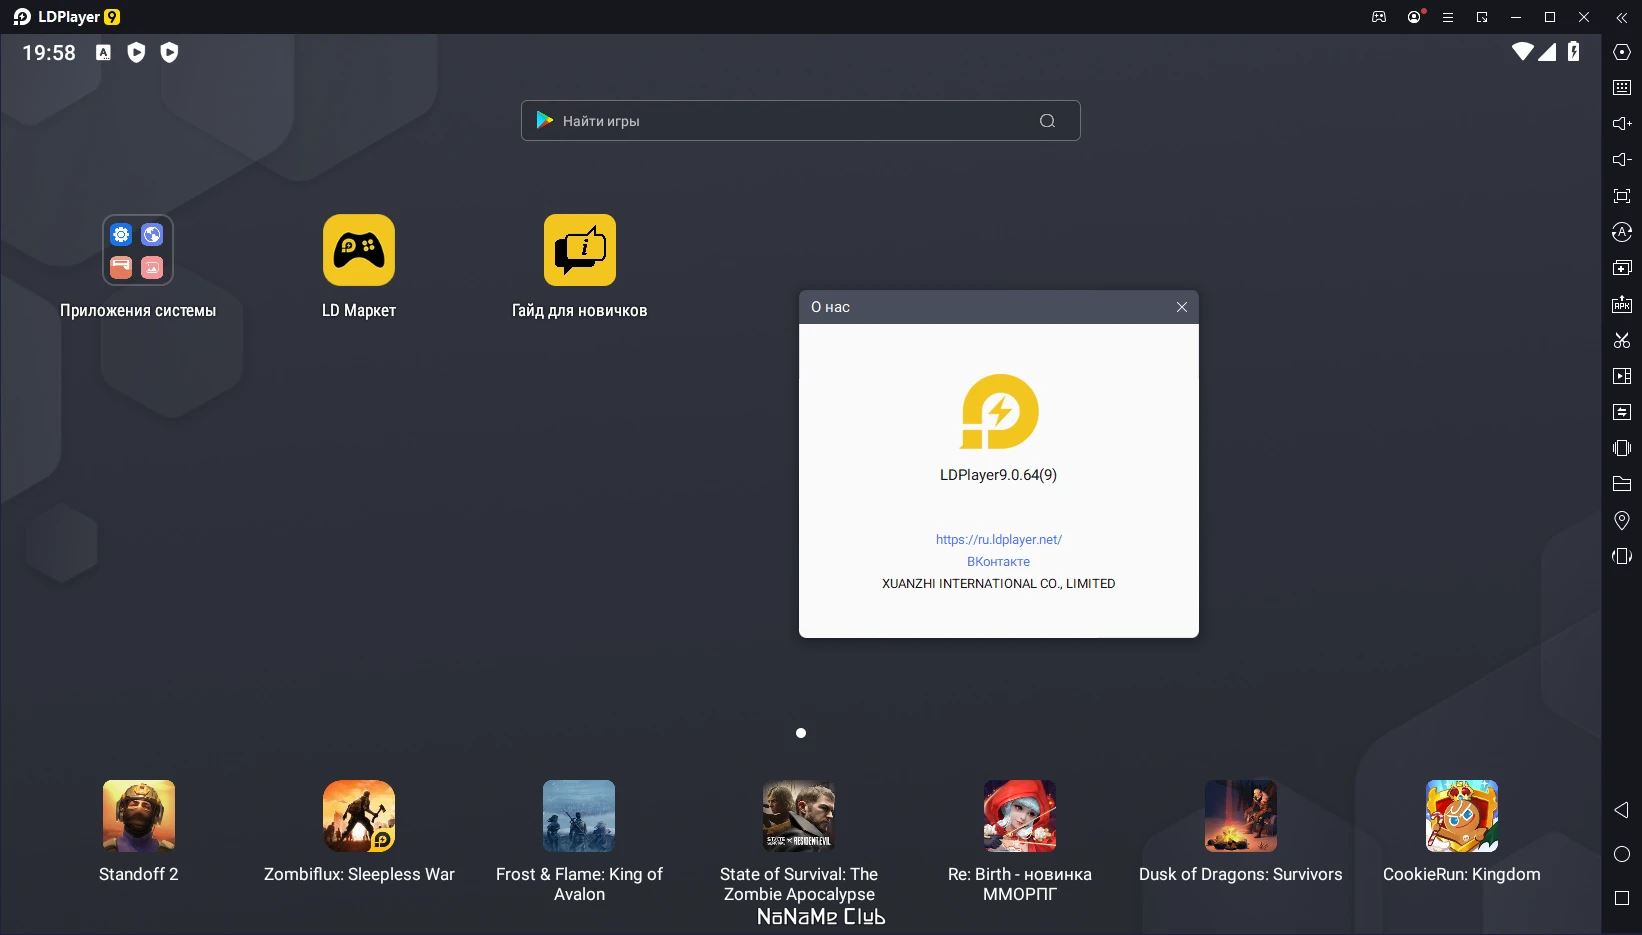This screenshot has width=1642, height=935.
Task: Select the scissors screenshot tool
Action: click(1622, 340)
